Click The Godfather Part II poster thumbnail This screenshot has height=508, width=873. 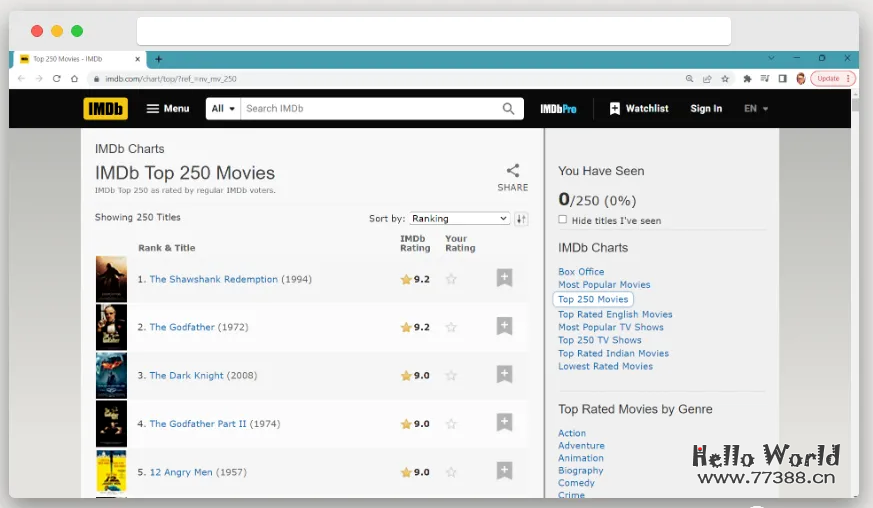(111, 423)
